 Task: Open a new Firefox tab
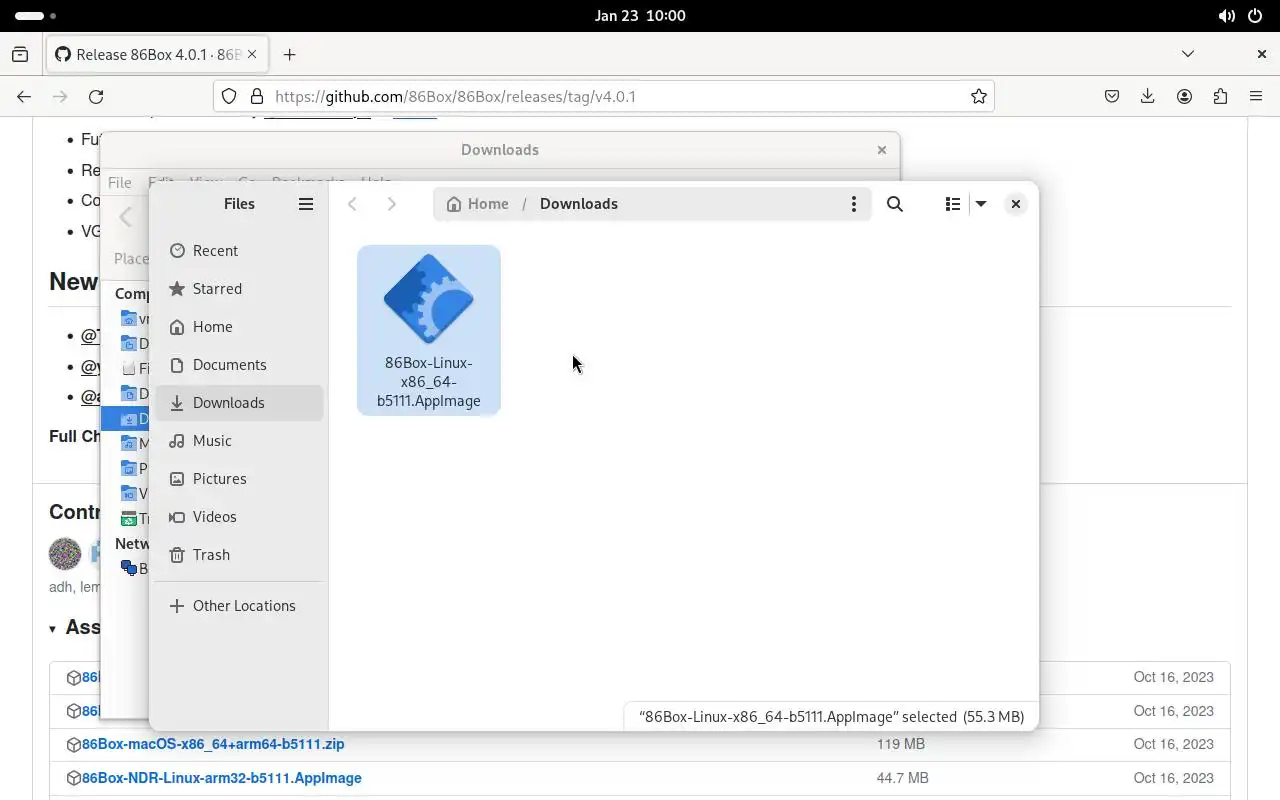tap(289, 55)
